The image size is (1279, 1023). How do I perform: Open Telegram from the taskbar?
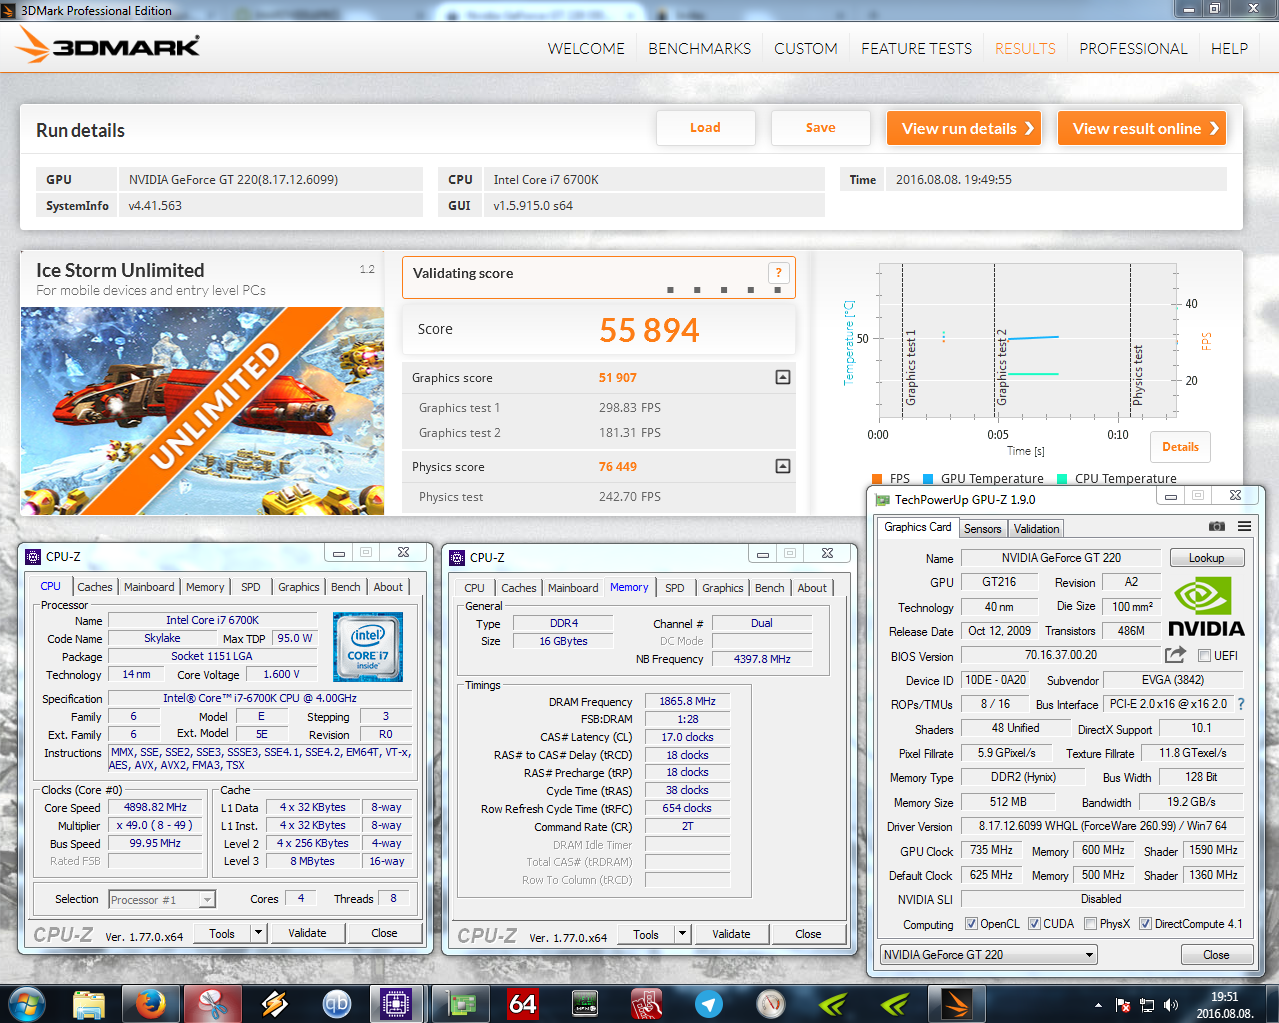click(x=709, y=1003)
